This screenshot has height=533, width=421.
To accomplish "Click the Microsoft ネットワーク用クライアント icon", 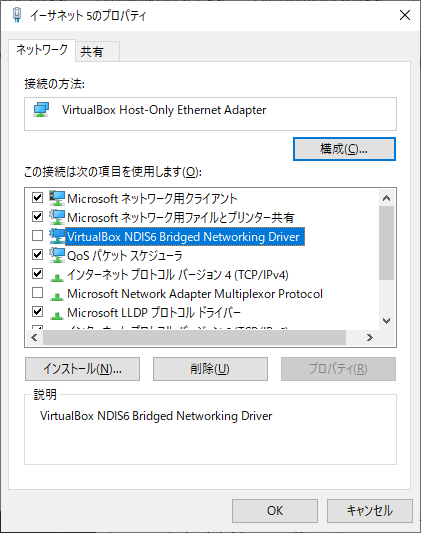I will [57, 198].
